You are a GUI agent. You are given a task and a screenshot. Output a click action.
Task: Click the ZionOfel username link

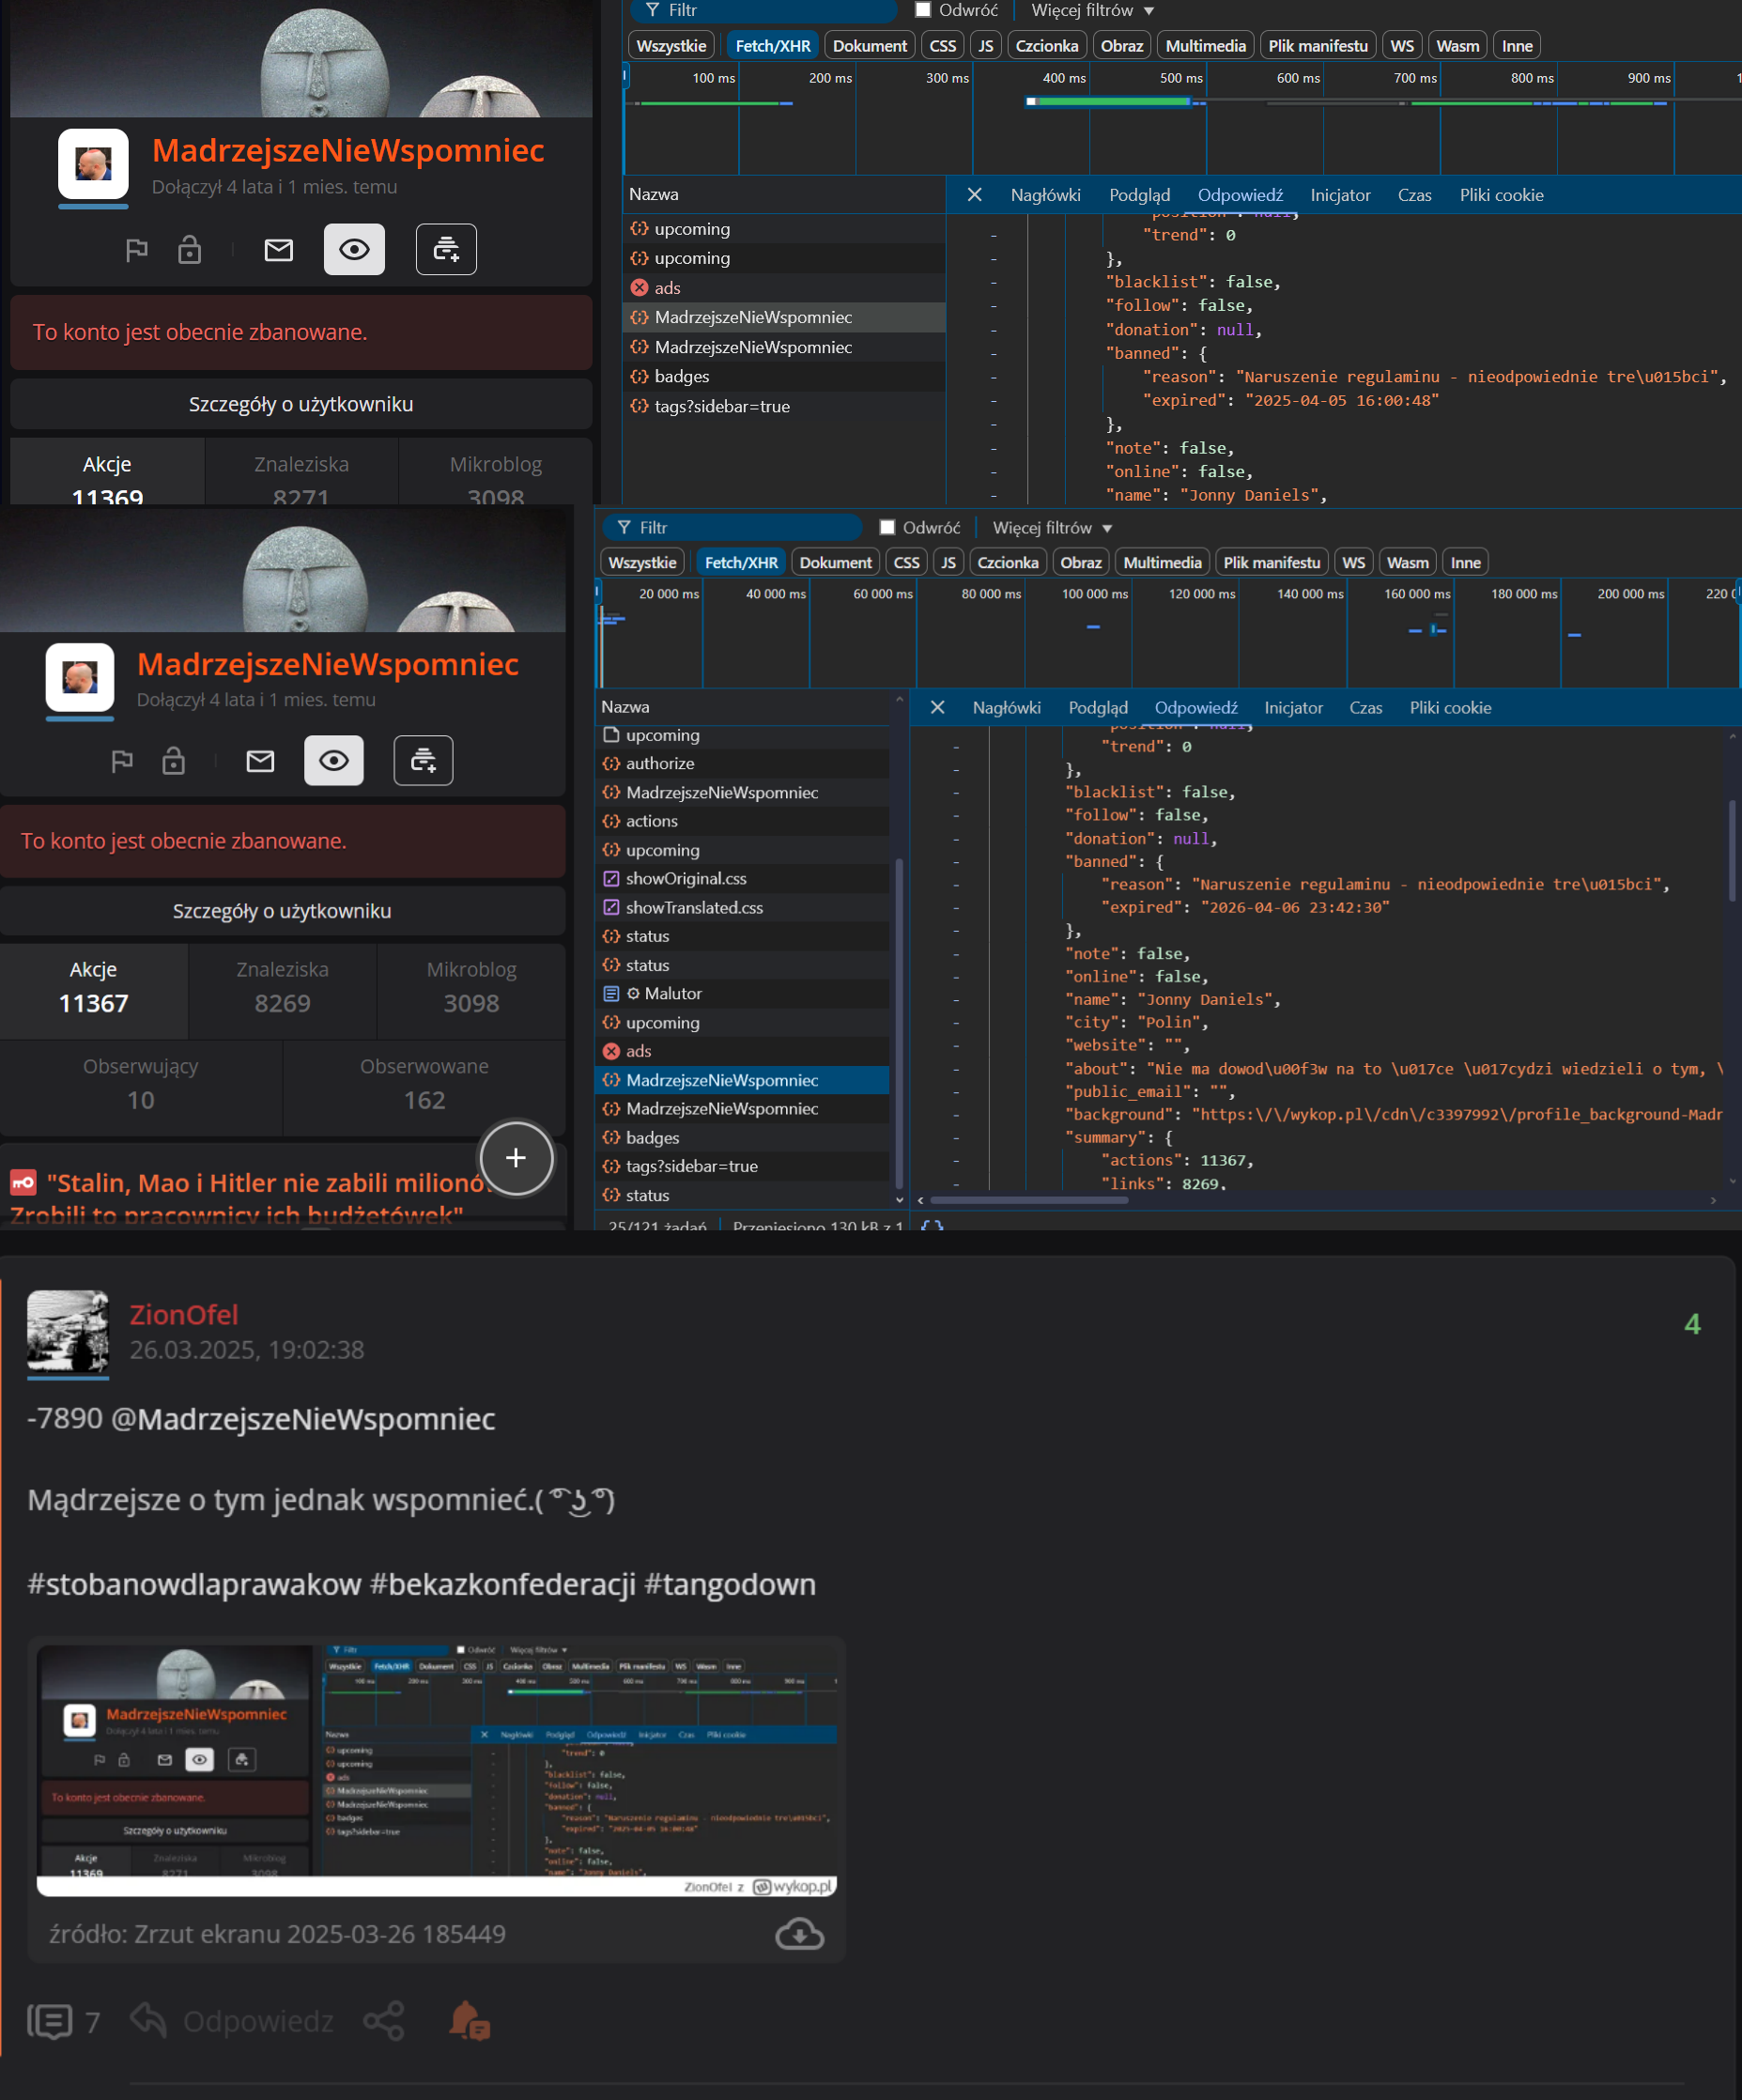click(184, 1314)
